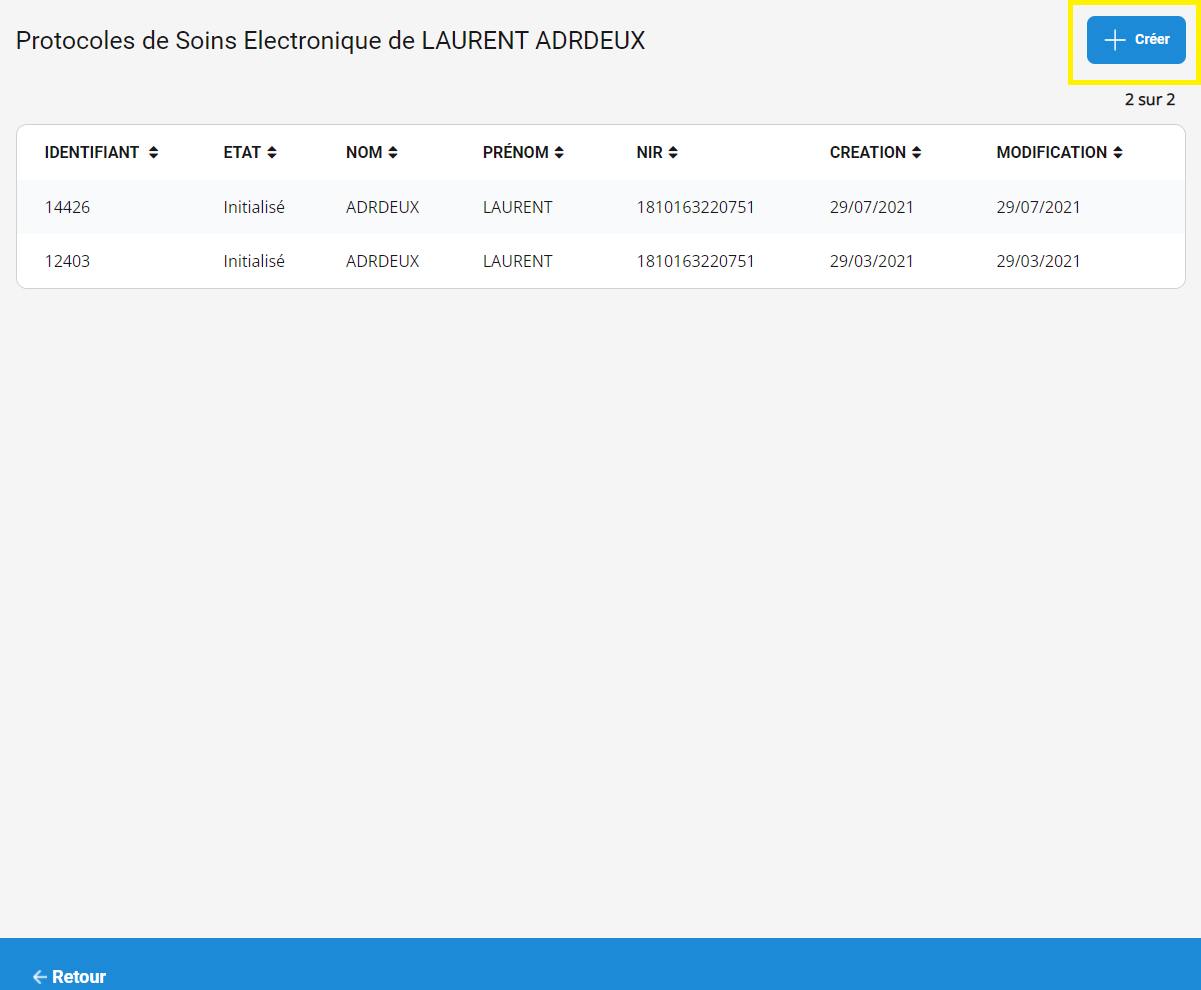Screen dimensions: 1201x990
Task: Click NIR 1810163220751 in row 12403
Action: (x=696, y=261)
